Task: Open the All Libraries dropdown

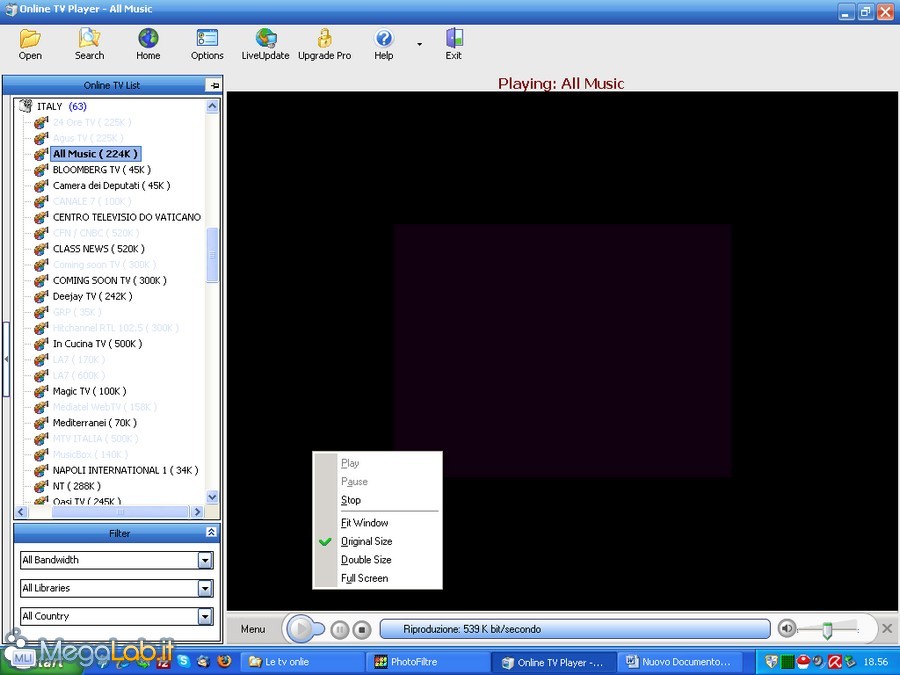Action: tap(205, 589)
